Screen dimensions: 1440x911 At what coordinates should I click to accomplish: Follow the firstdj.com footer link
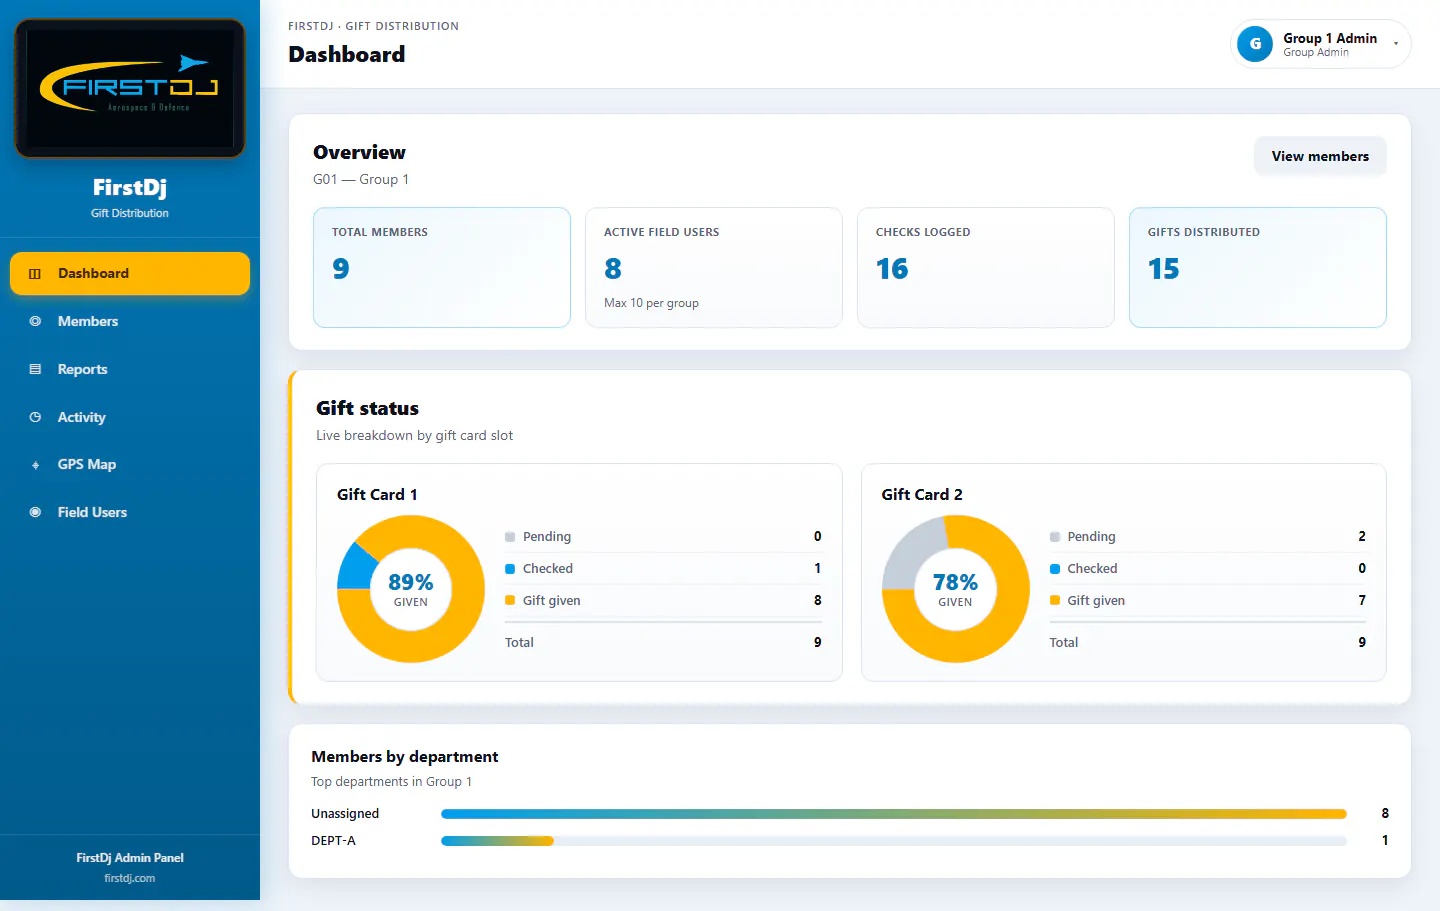click(130, 878)
